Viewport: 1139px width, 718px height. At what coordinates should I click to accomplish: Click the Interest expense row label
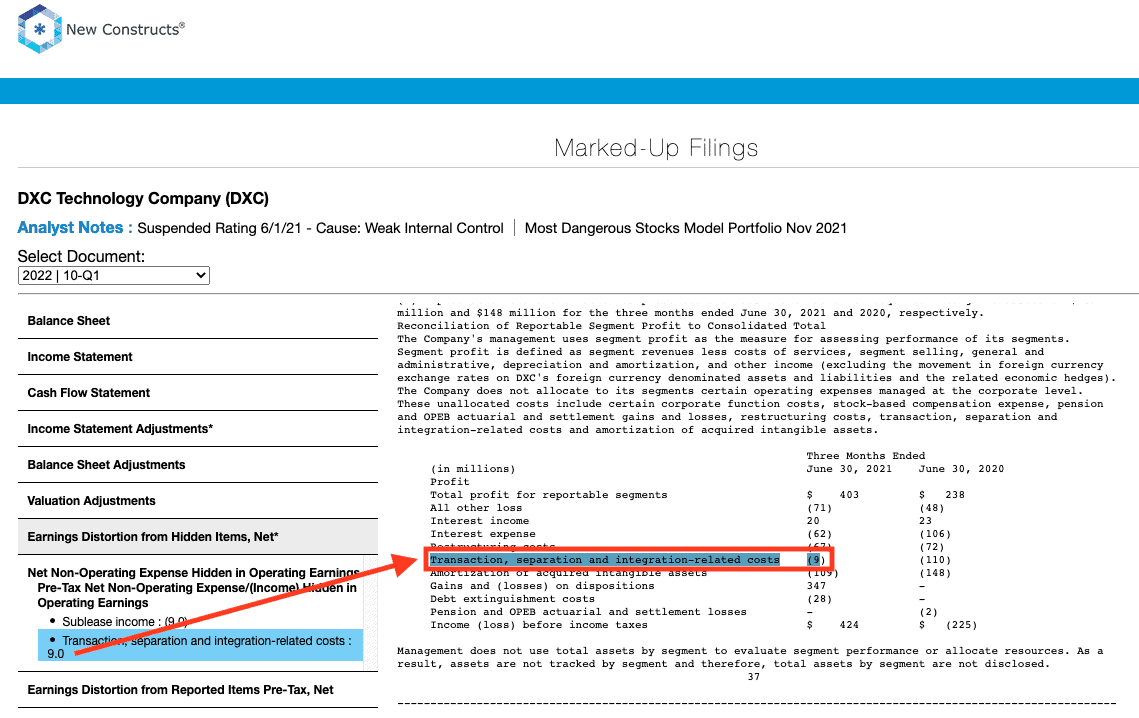(482, 534)
